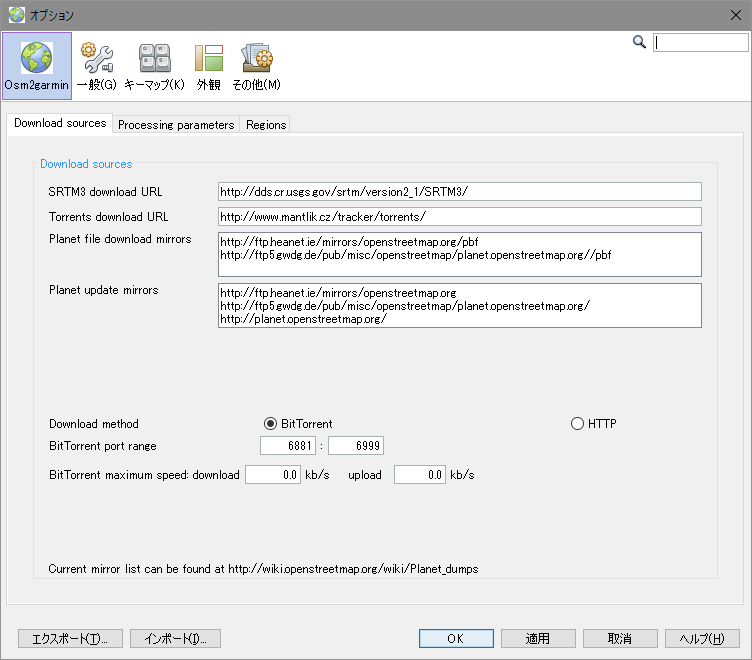
Task: Focus the Torrents download URL field
Action: click(459, 216)
